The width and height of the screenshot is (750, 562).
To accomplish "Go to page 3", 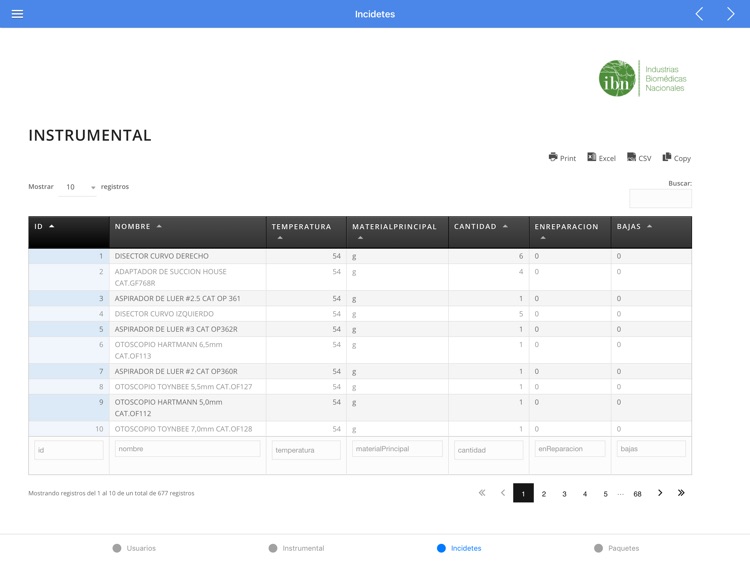I will pyautogui.click(x=564, y=494).
